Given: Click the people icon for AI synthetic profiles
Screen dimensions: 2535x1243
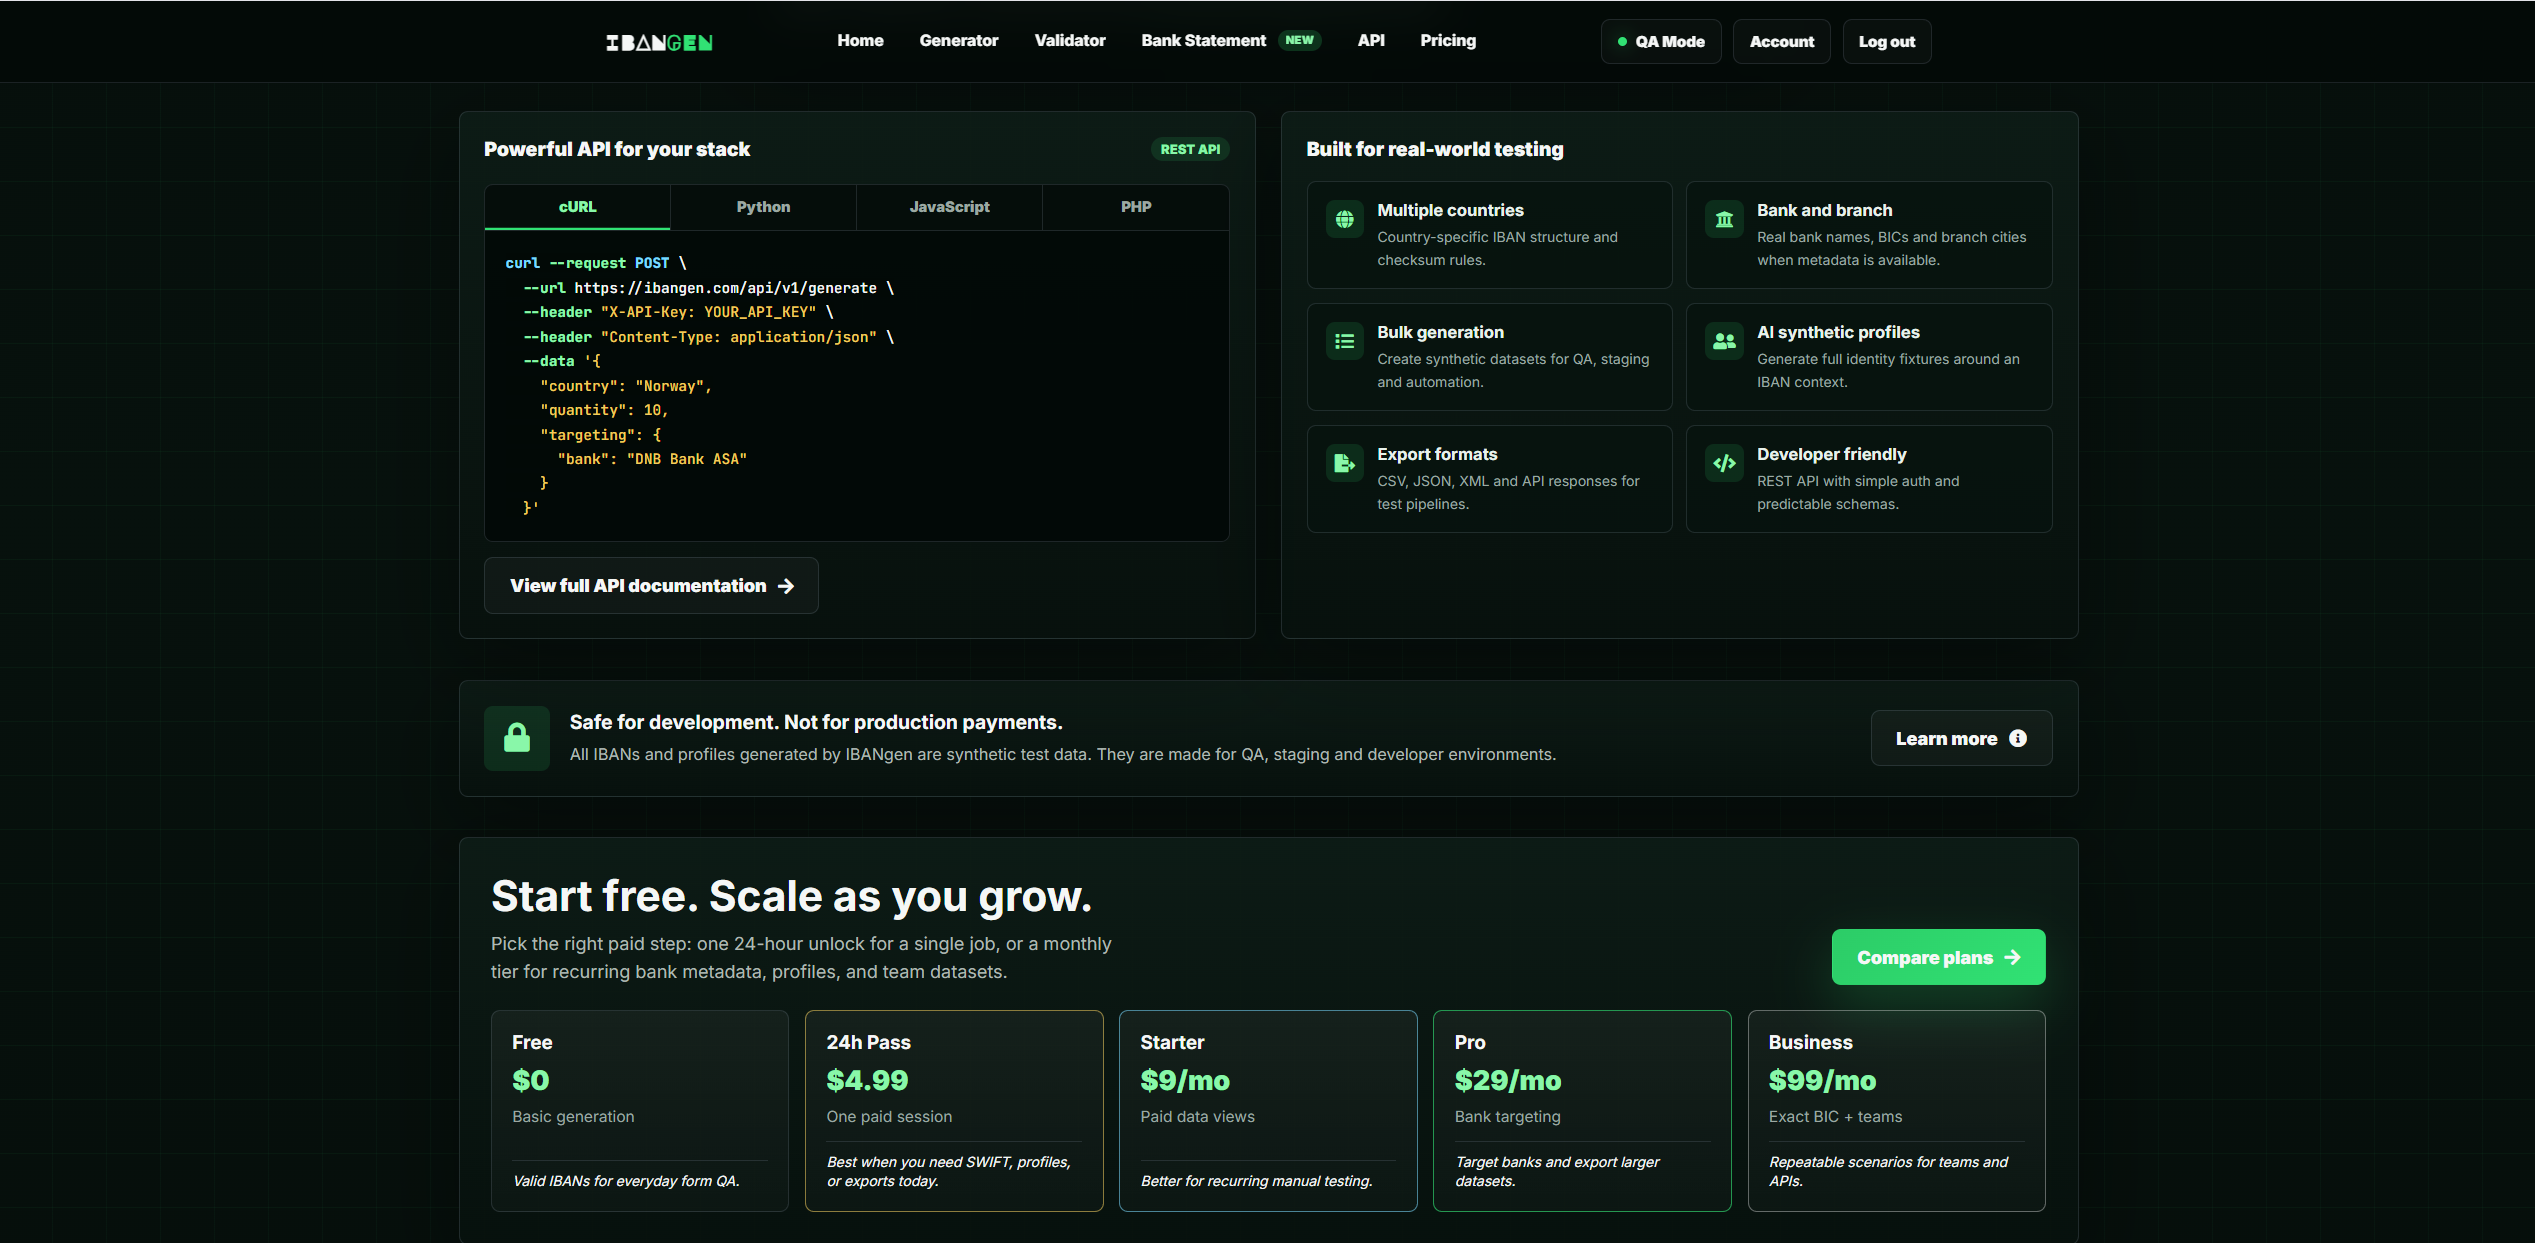Looking at the screenshot, I should [1724, 341].
